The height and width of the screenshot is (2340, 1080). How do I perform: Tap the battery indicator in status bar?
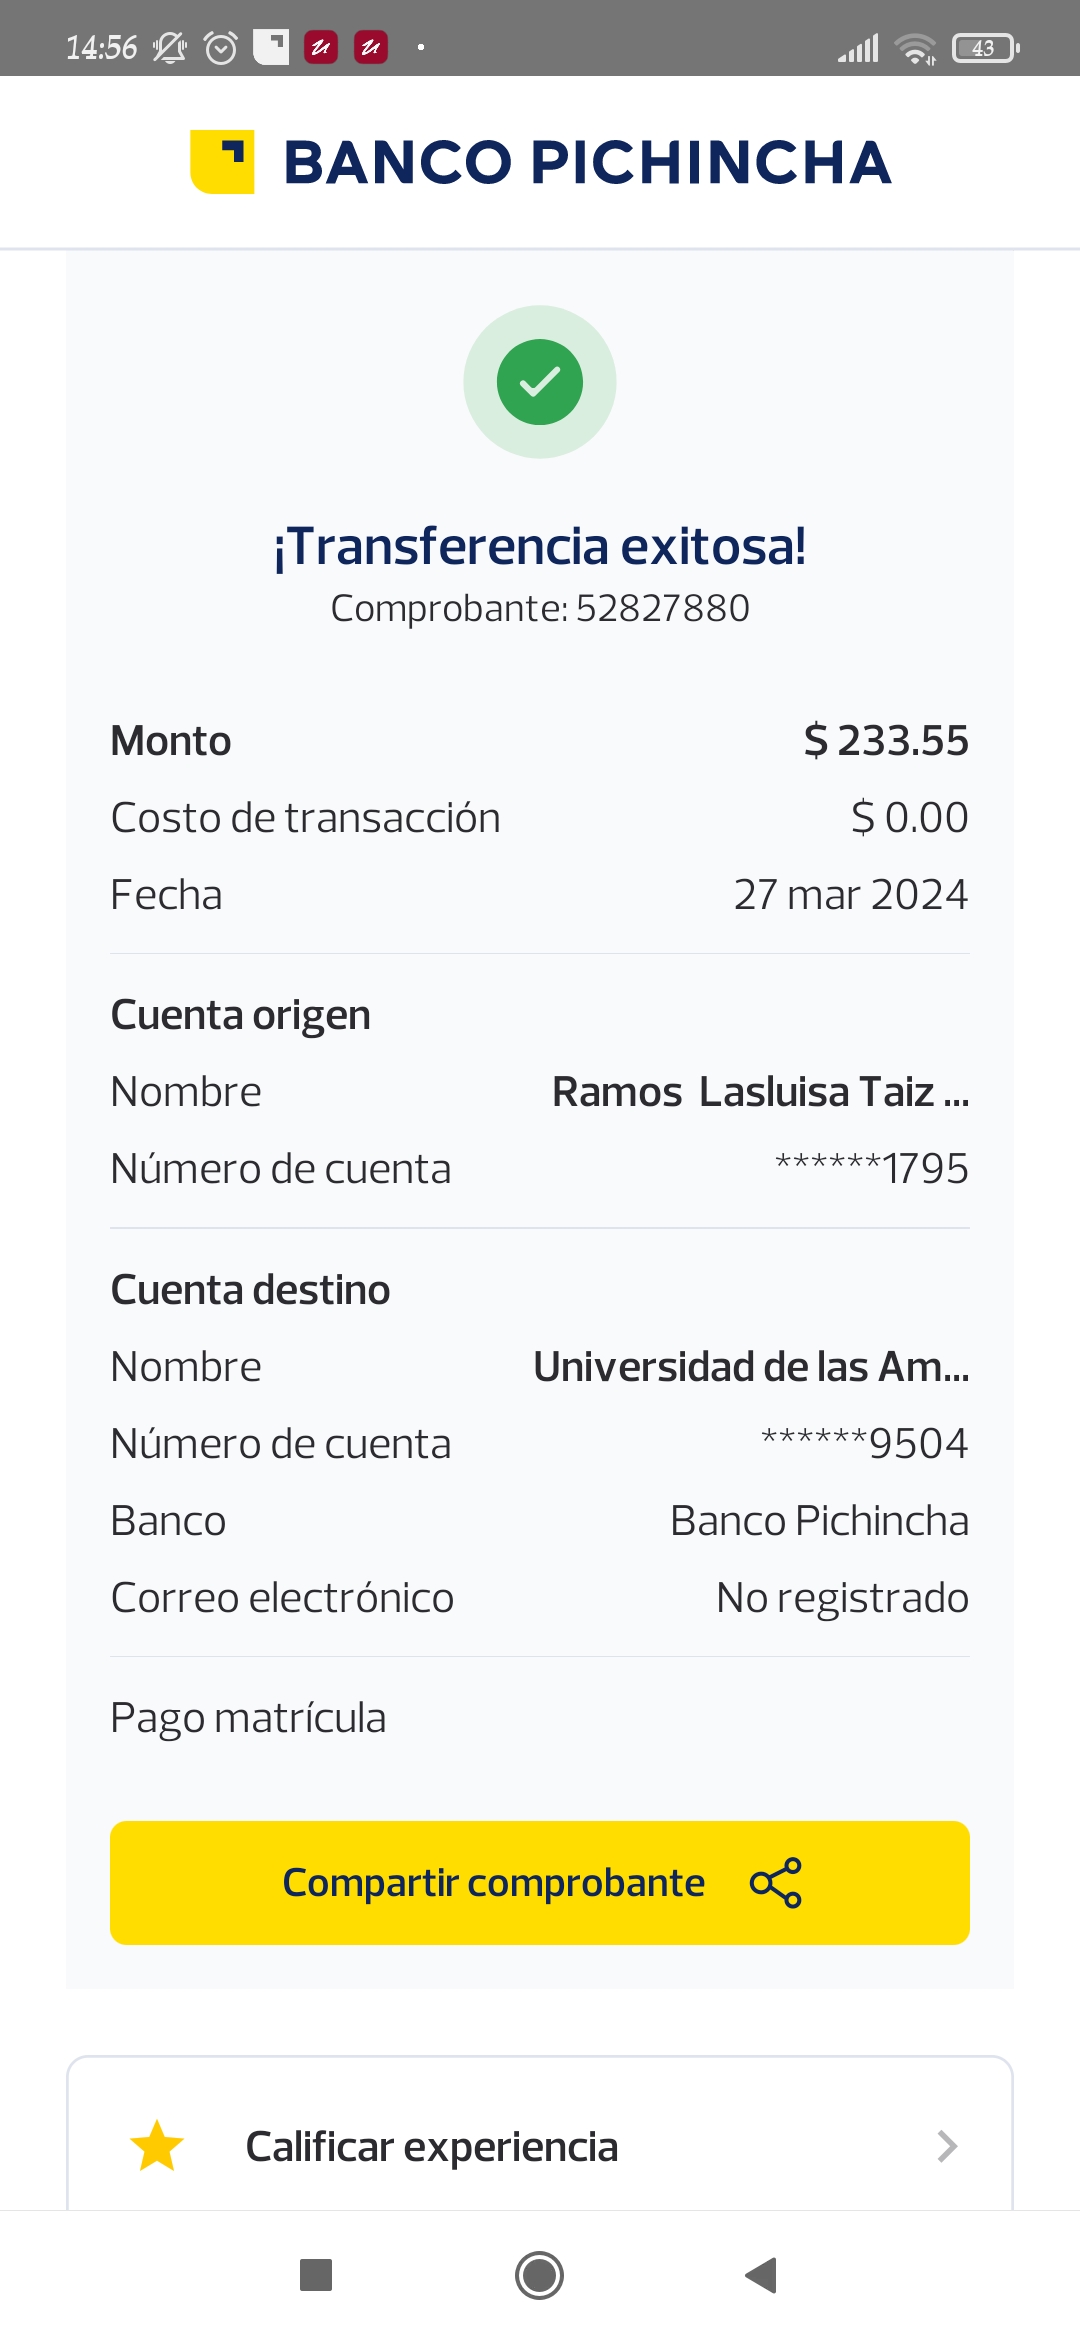[985, 47]
